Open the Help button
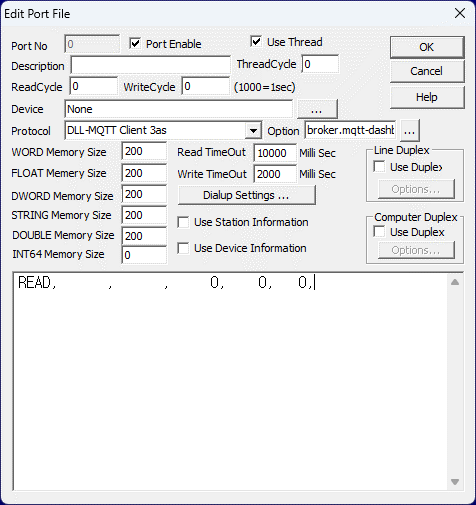Viewport: 476px width, 505px height. (427, 97)
